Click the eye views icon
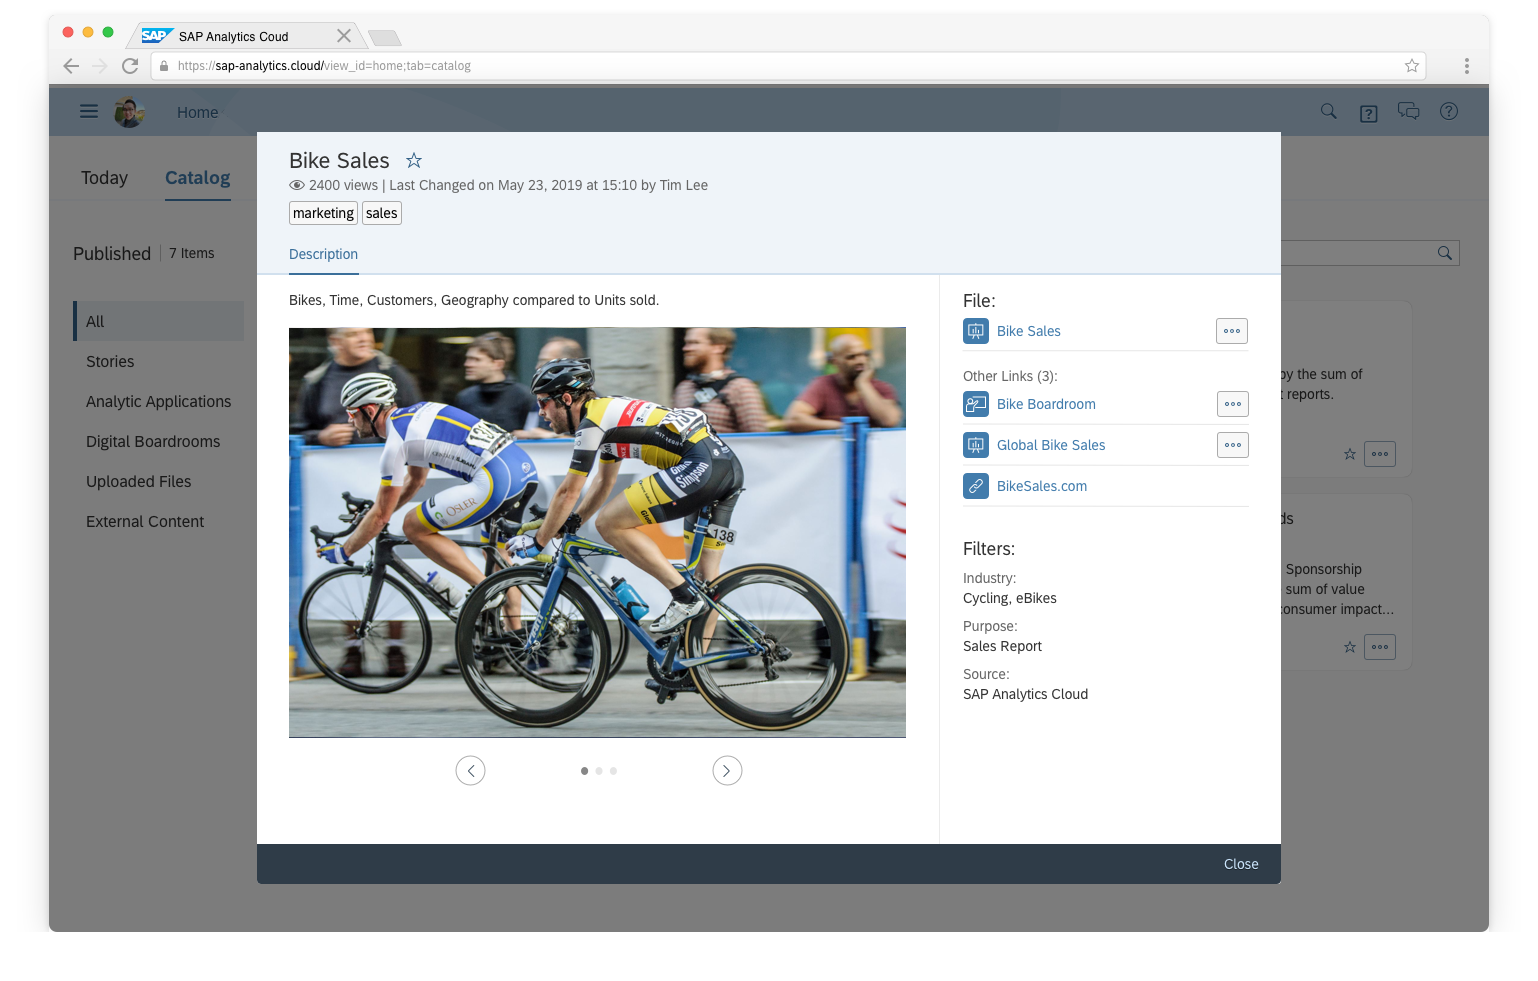 [x=297, y=185]
